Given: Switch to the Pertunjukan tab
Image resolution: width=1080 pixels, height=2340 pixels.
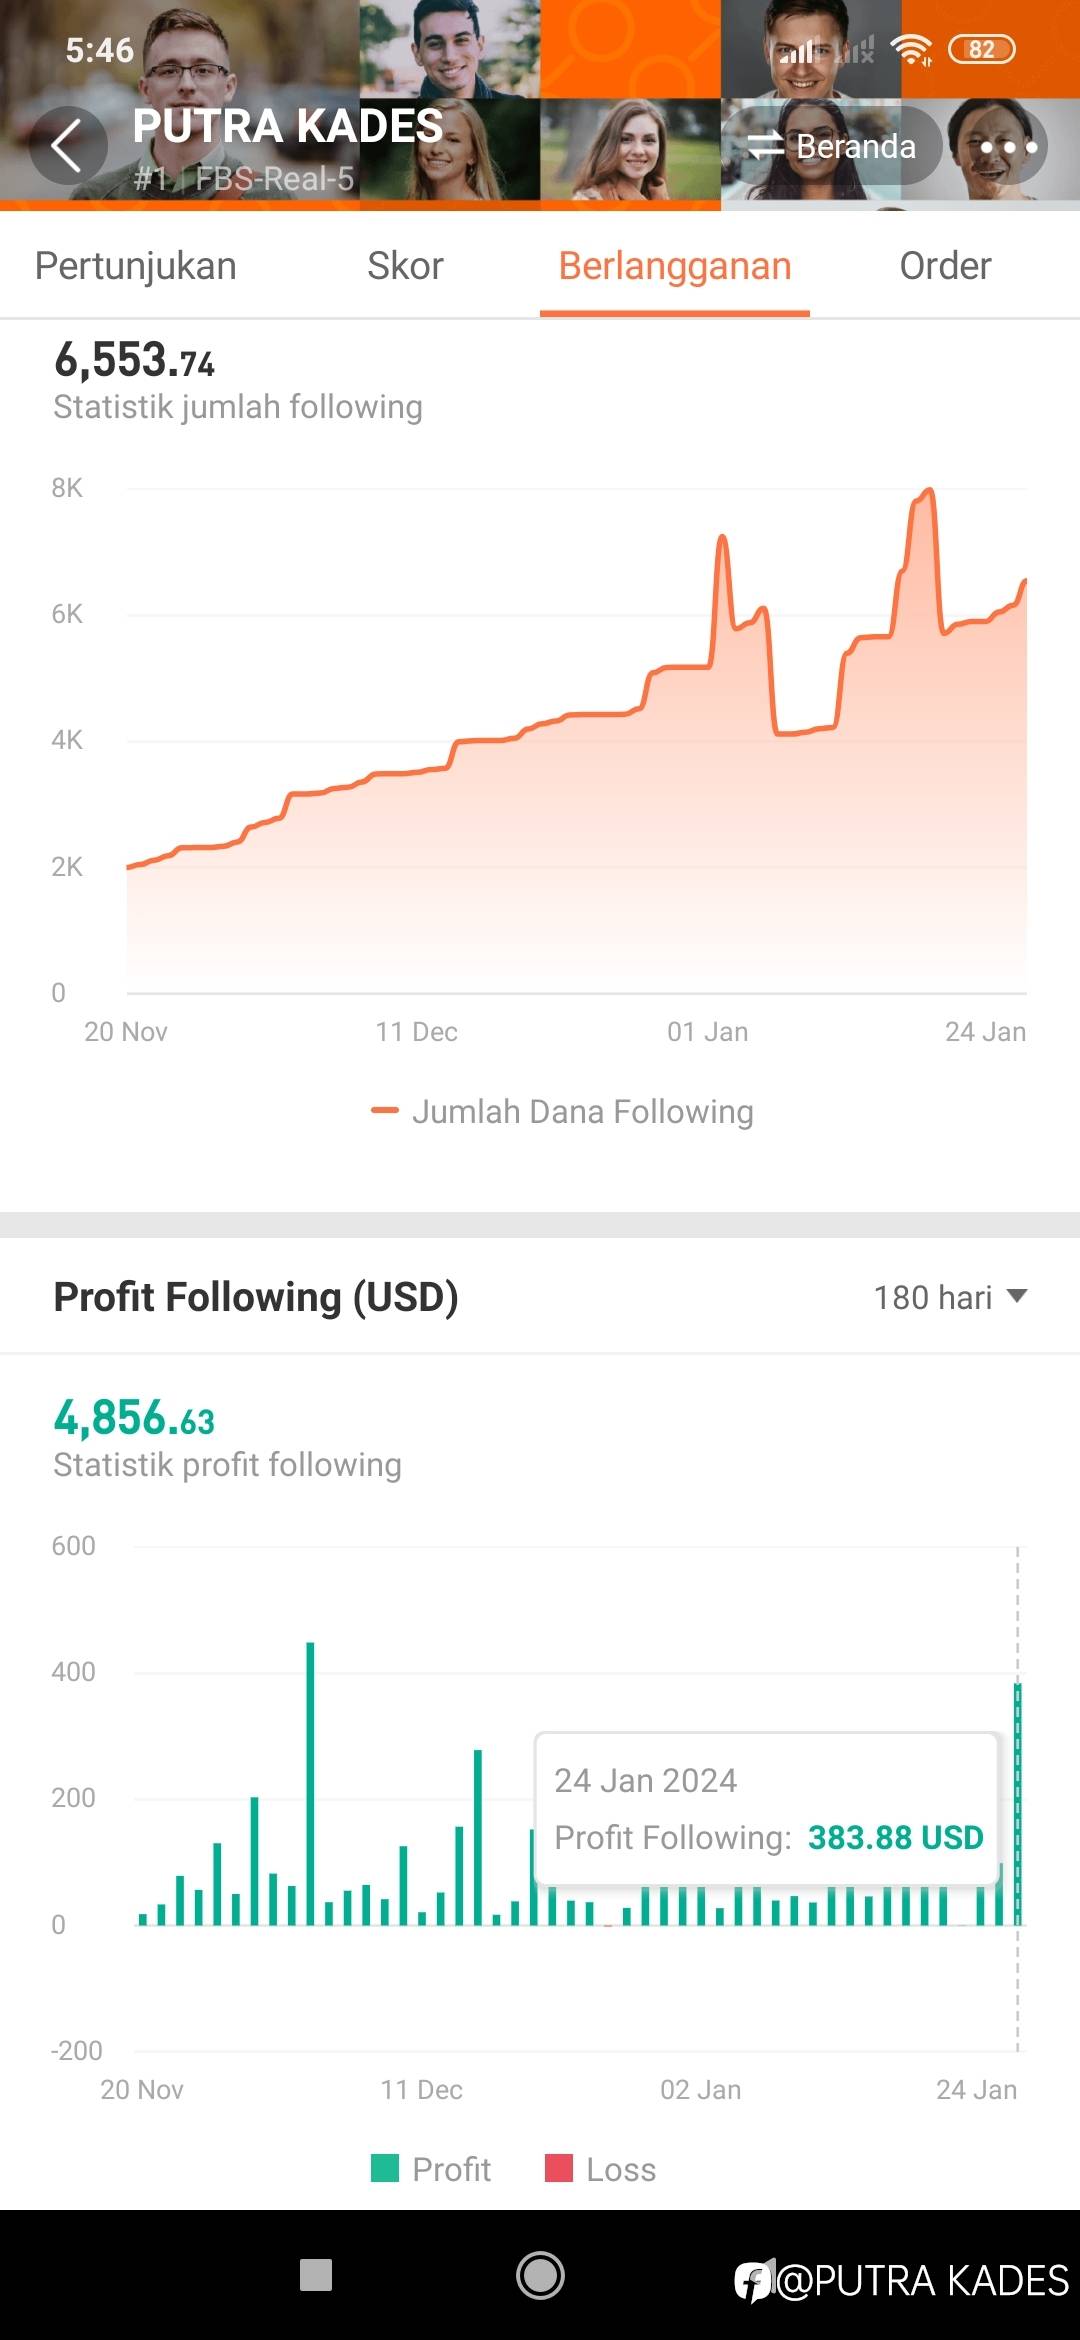Looking at the screenshot, I should [136, 266].
